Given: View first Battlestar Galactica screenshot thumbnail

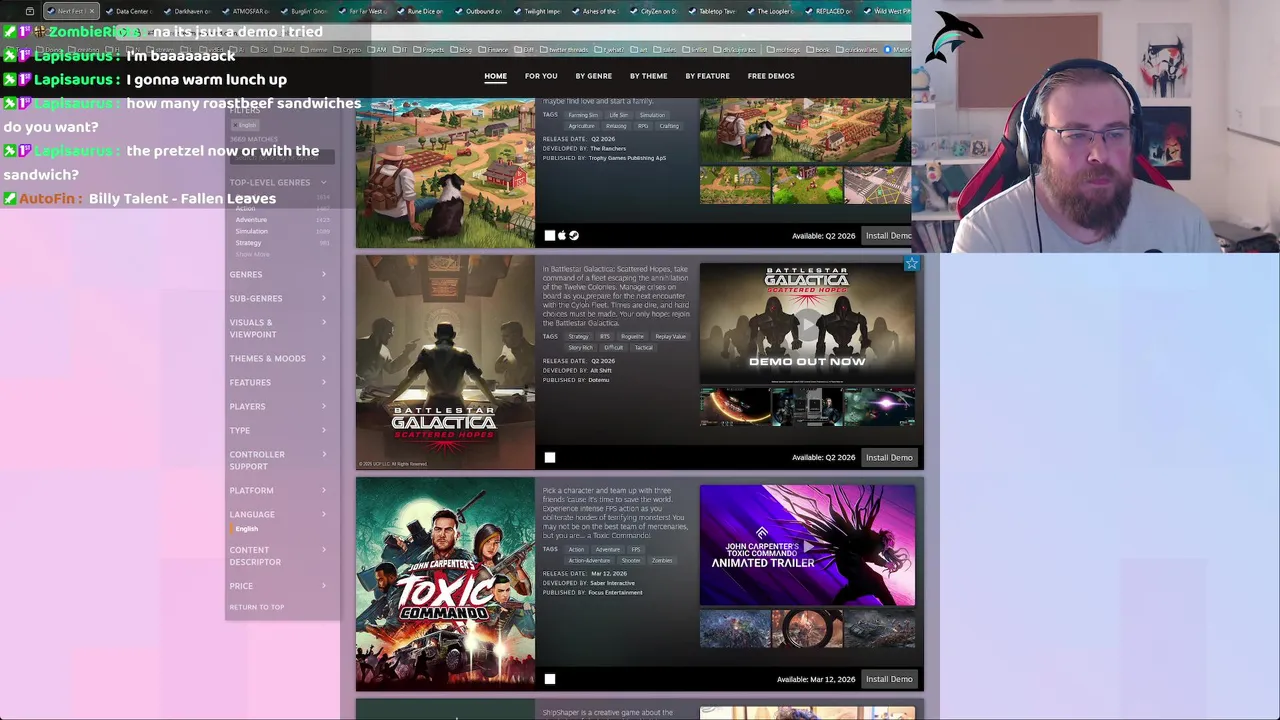Looking at the screenshot, I should (735, 408).
